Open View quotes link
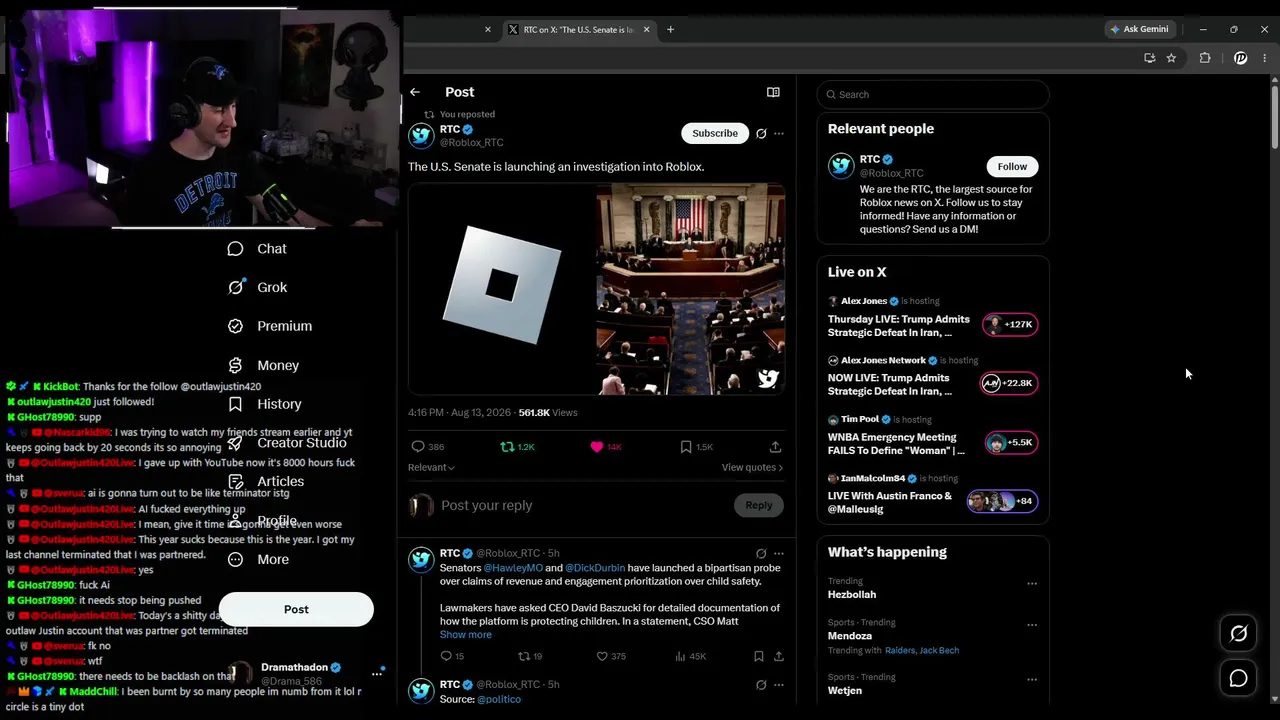This screenshot has height=720, width=1280. coord(752,467)
